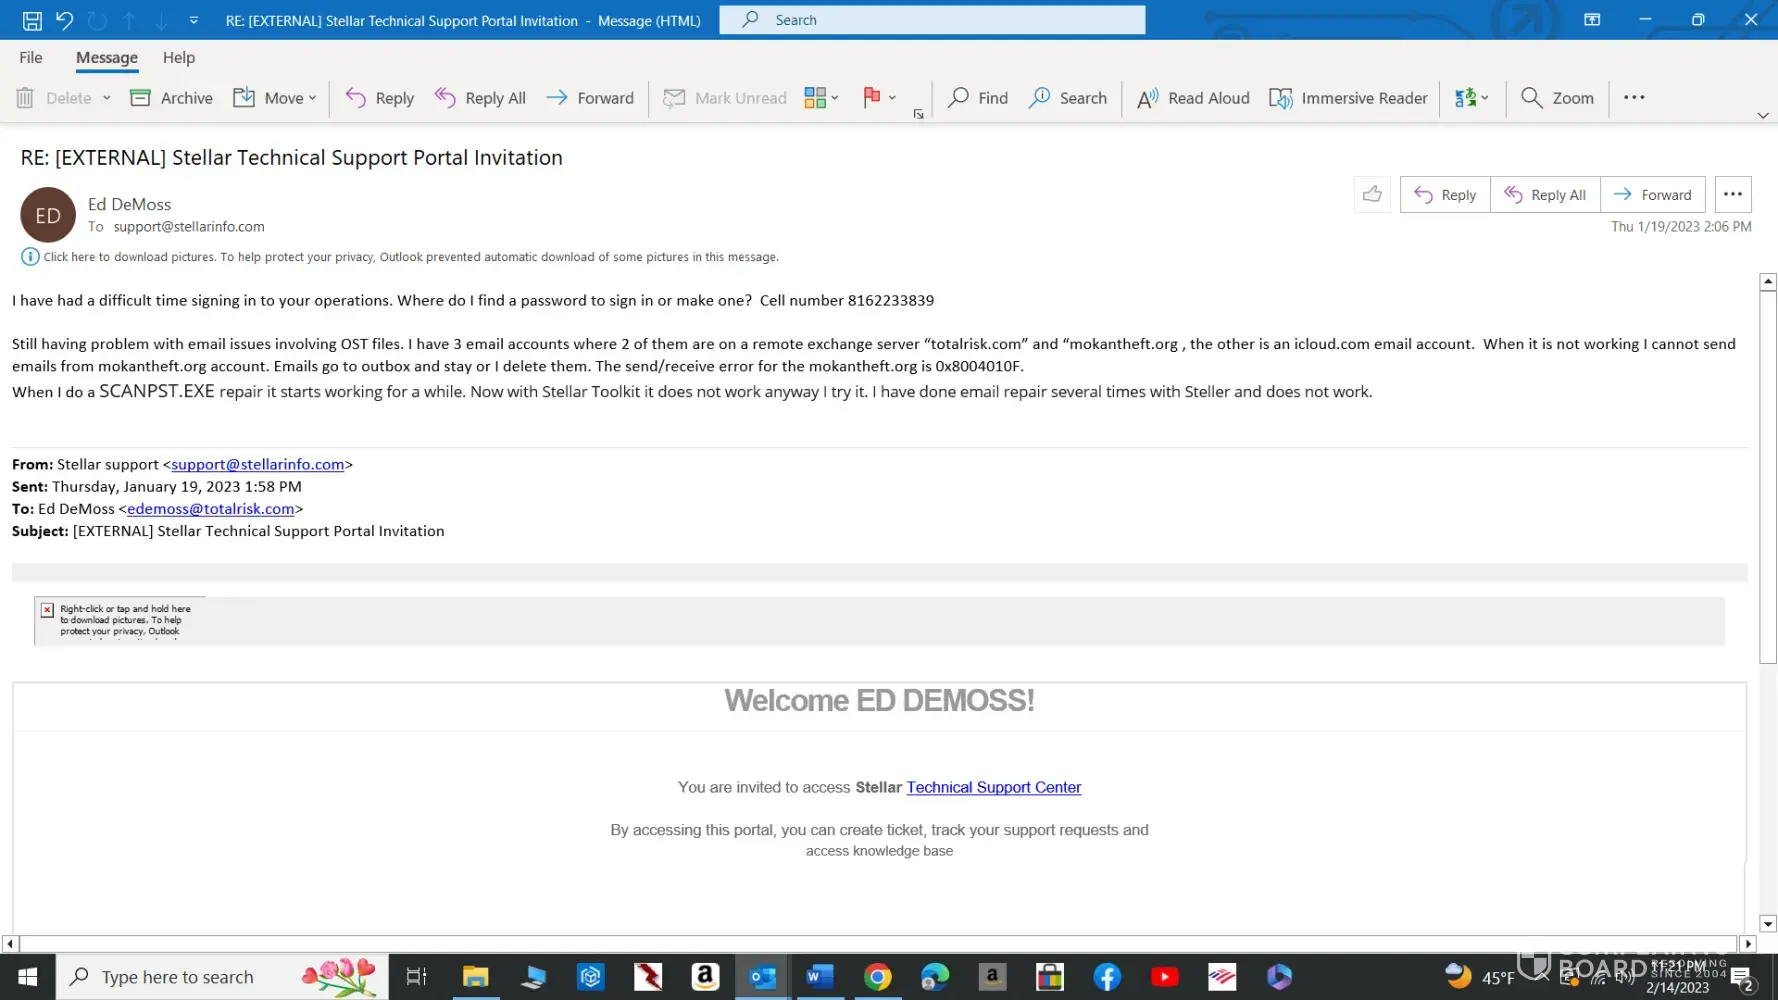Click the ED sender avatar
This screenshot has width=1778, height=1000.
(48, 215)
